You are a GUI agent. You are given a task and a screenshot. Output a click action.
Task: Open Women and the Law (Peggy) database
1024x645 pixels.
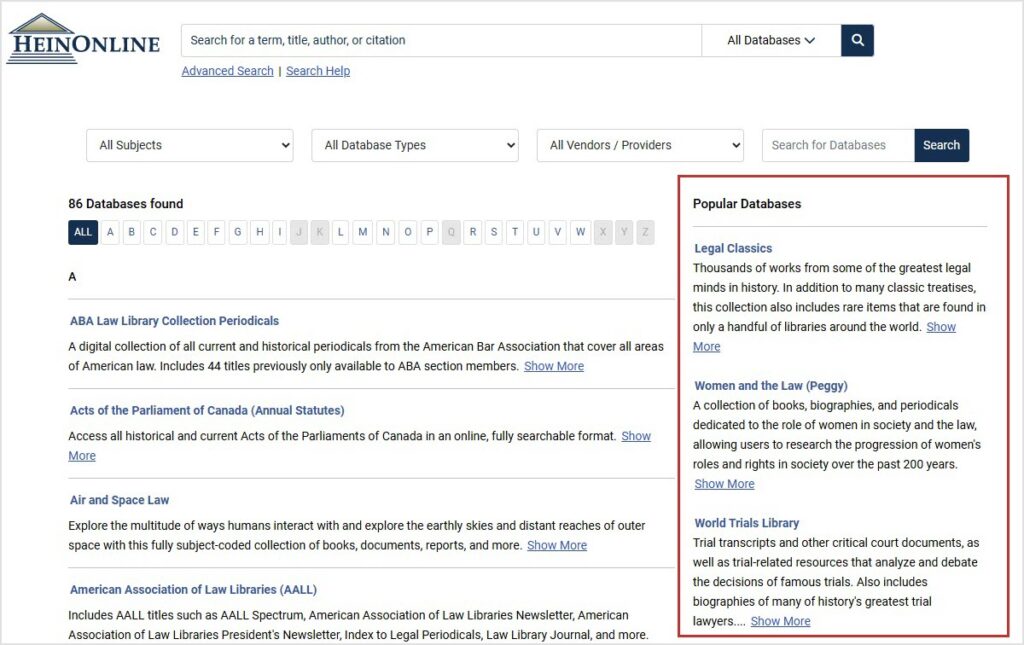tap(771, 385)
